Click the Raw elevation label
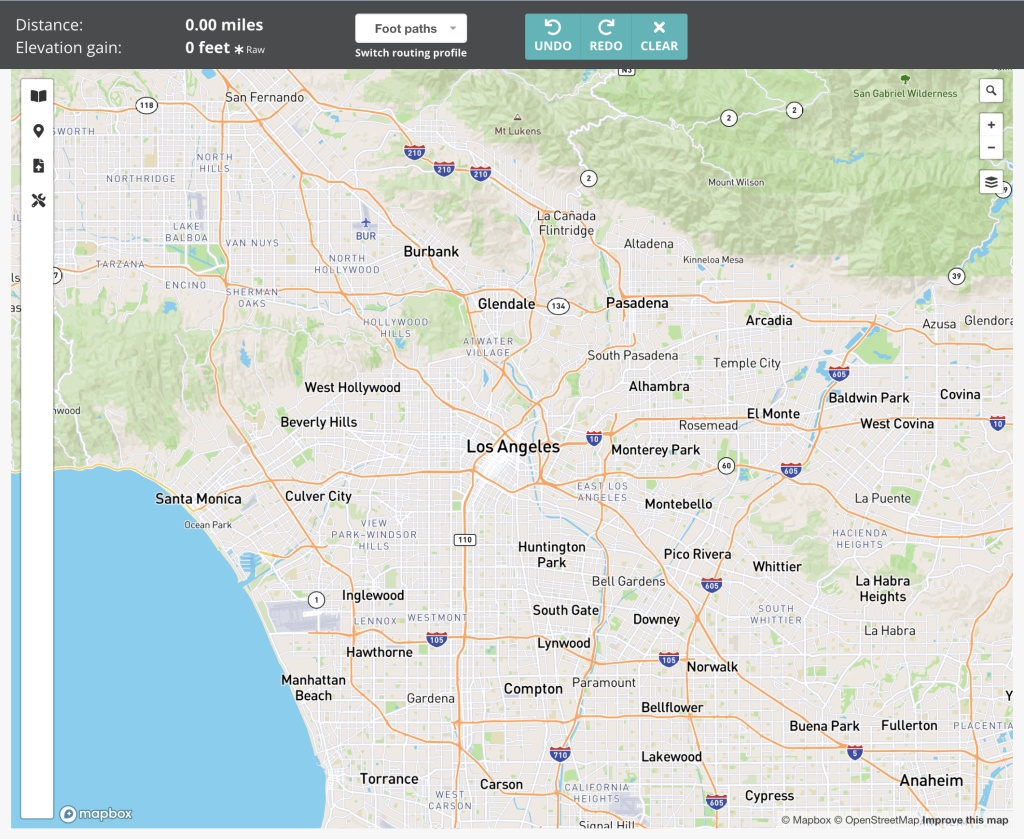 point(255,50)
